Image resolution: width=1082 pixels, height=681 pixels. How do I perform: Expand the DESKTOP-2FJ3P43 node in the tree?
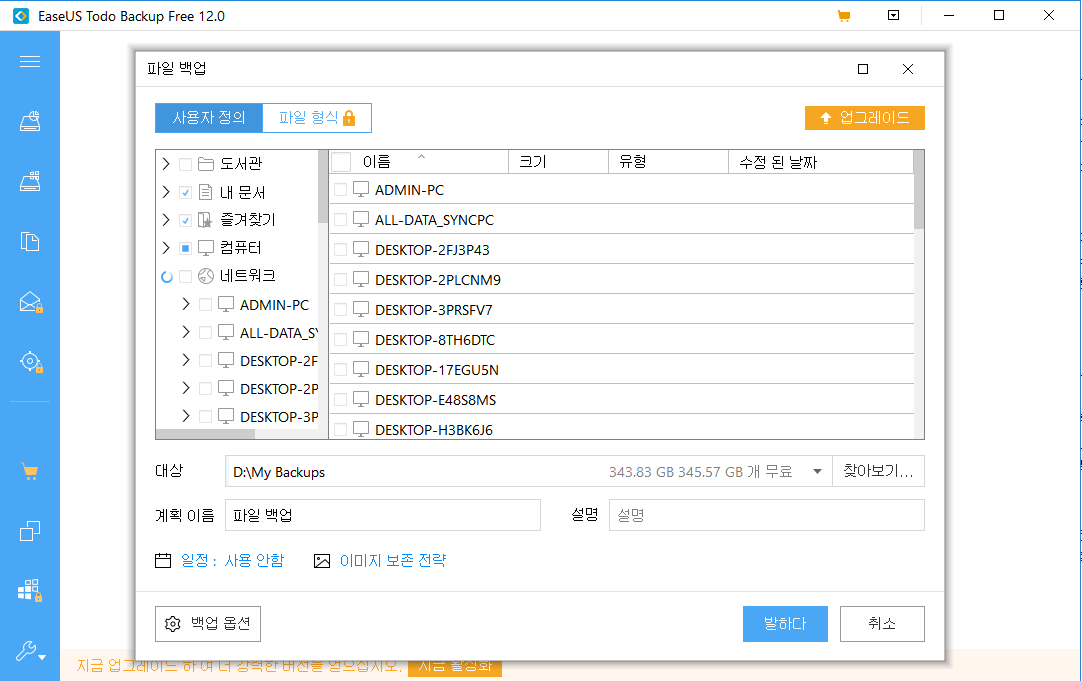(x=184, y=359)
